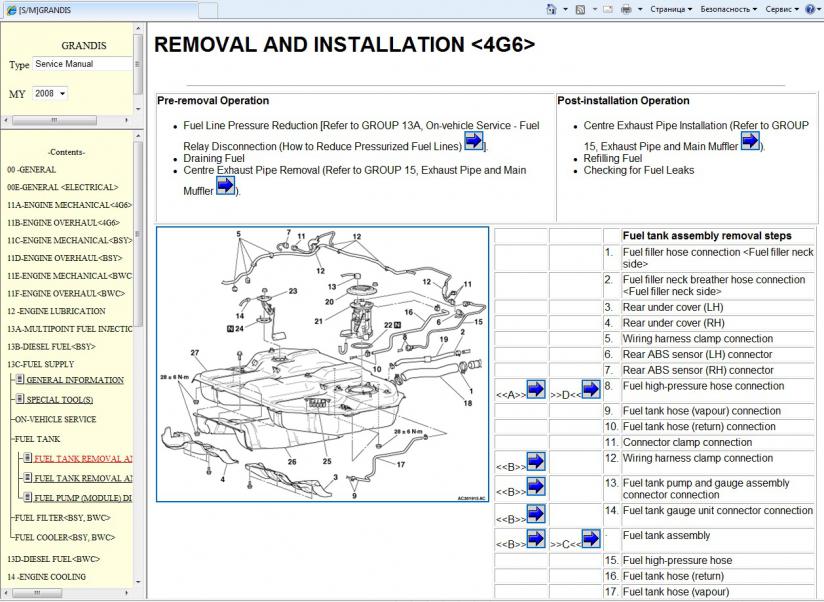Screen dimensions: 824x602
Task: Open the Print button dropdown arrow
Action: 640,9
